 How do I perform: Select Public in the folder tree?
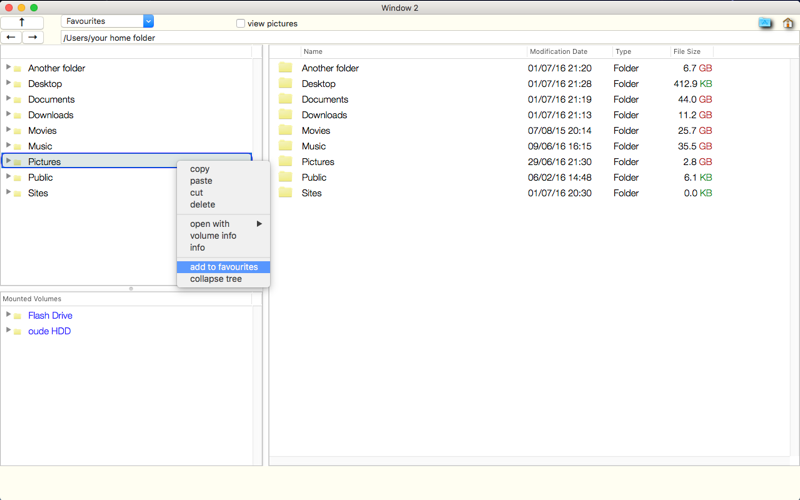[40, 178]
